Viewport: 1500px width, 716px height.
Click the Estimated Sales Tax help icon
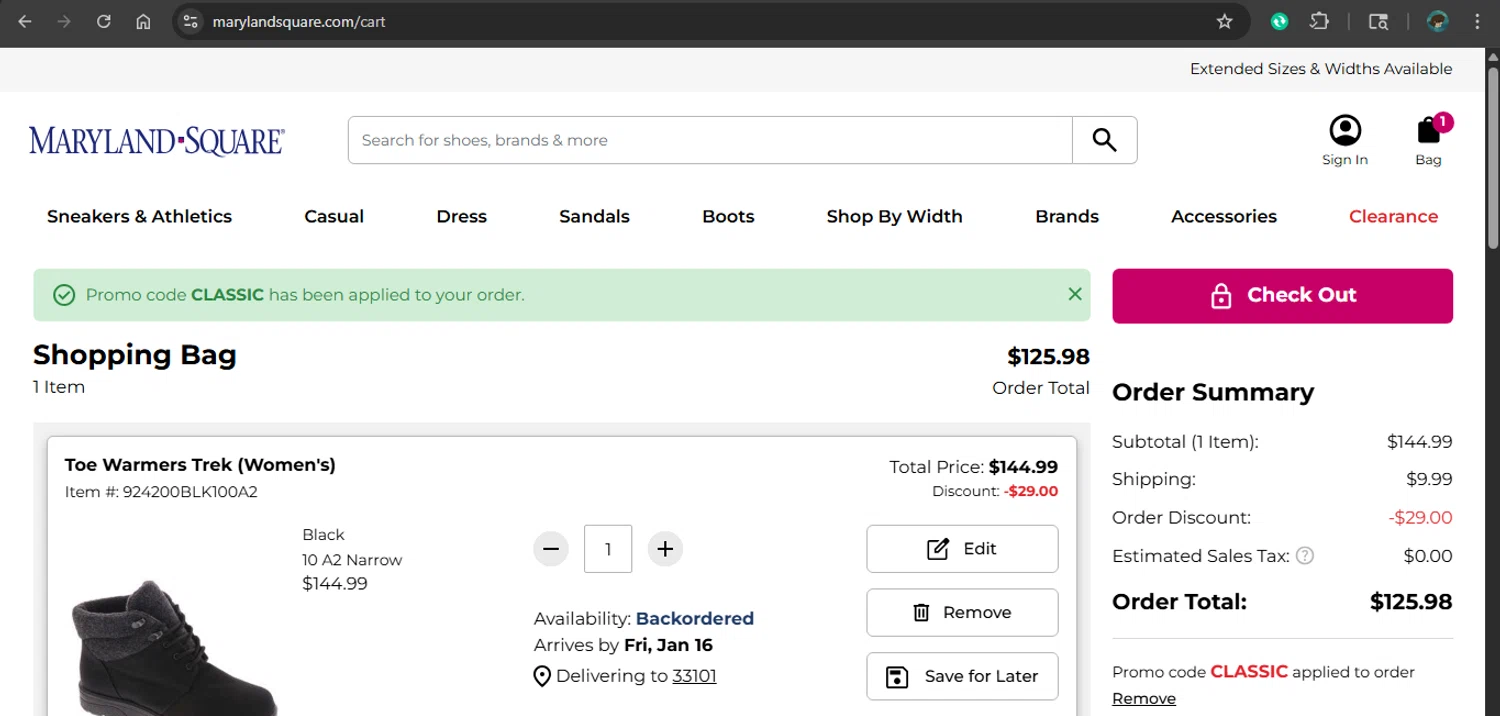1304,556
